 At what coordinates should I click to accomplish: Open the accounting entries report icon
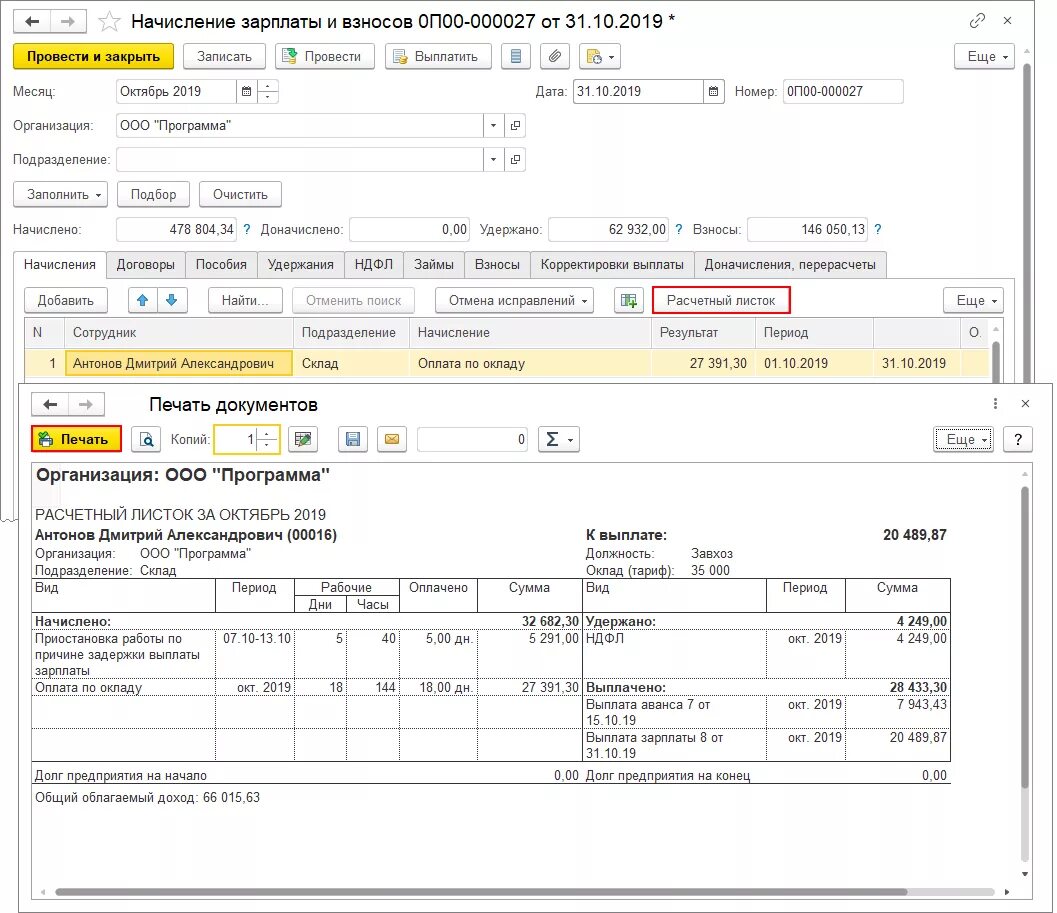coord(516,57)
